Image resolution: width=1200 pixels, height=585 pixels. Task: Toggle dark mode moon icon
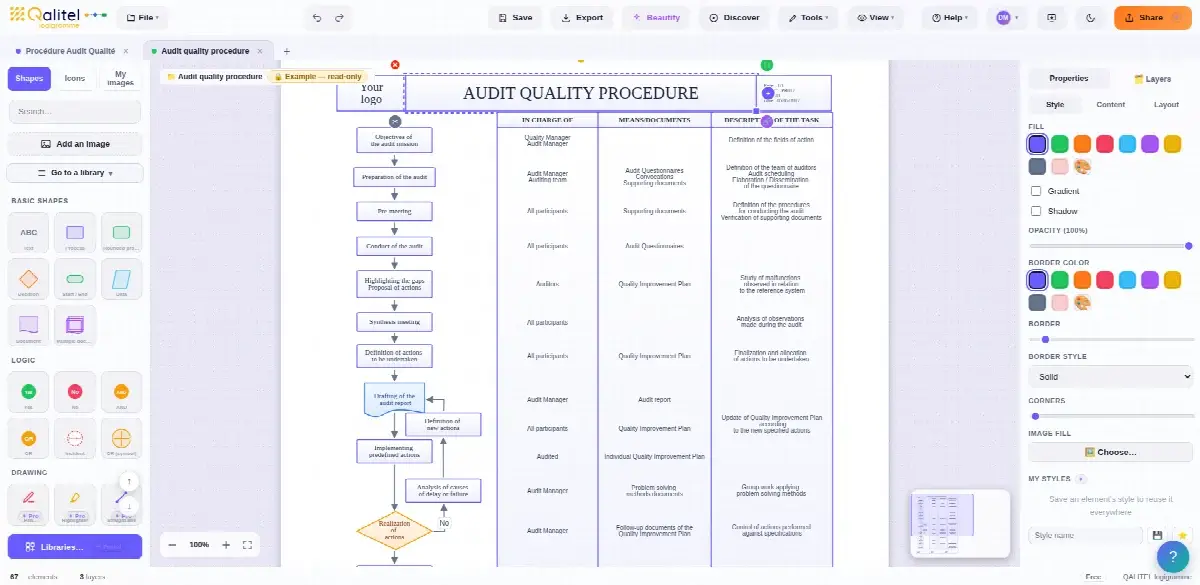(1090, 17)
